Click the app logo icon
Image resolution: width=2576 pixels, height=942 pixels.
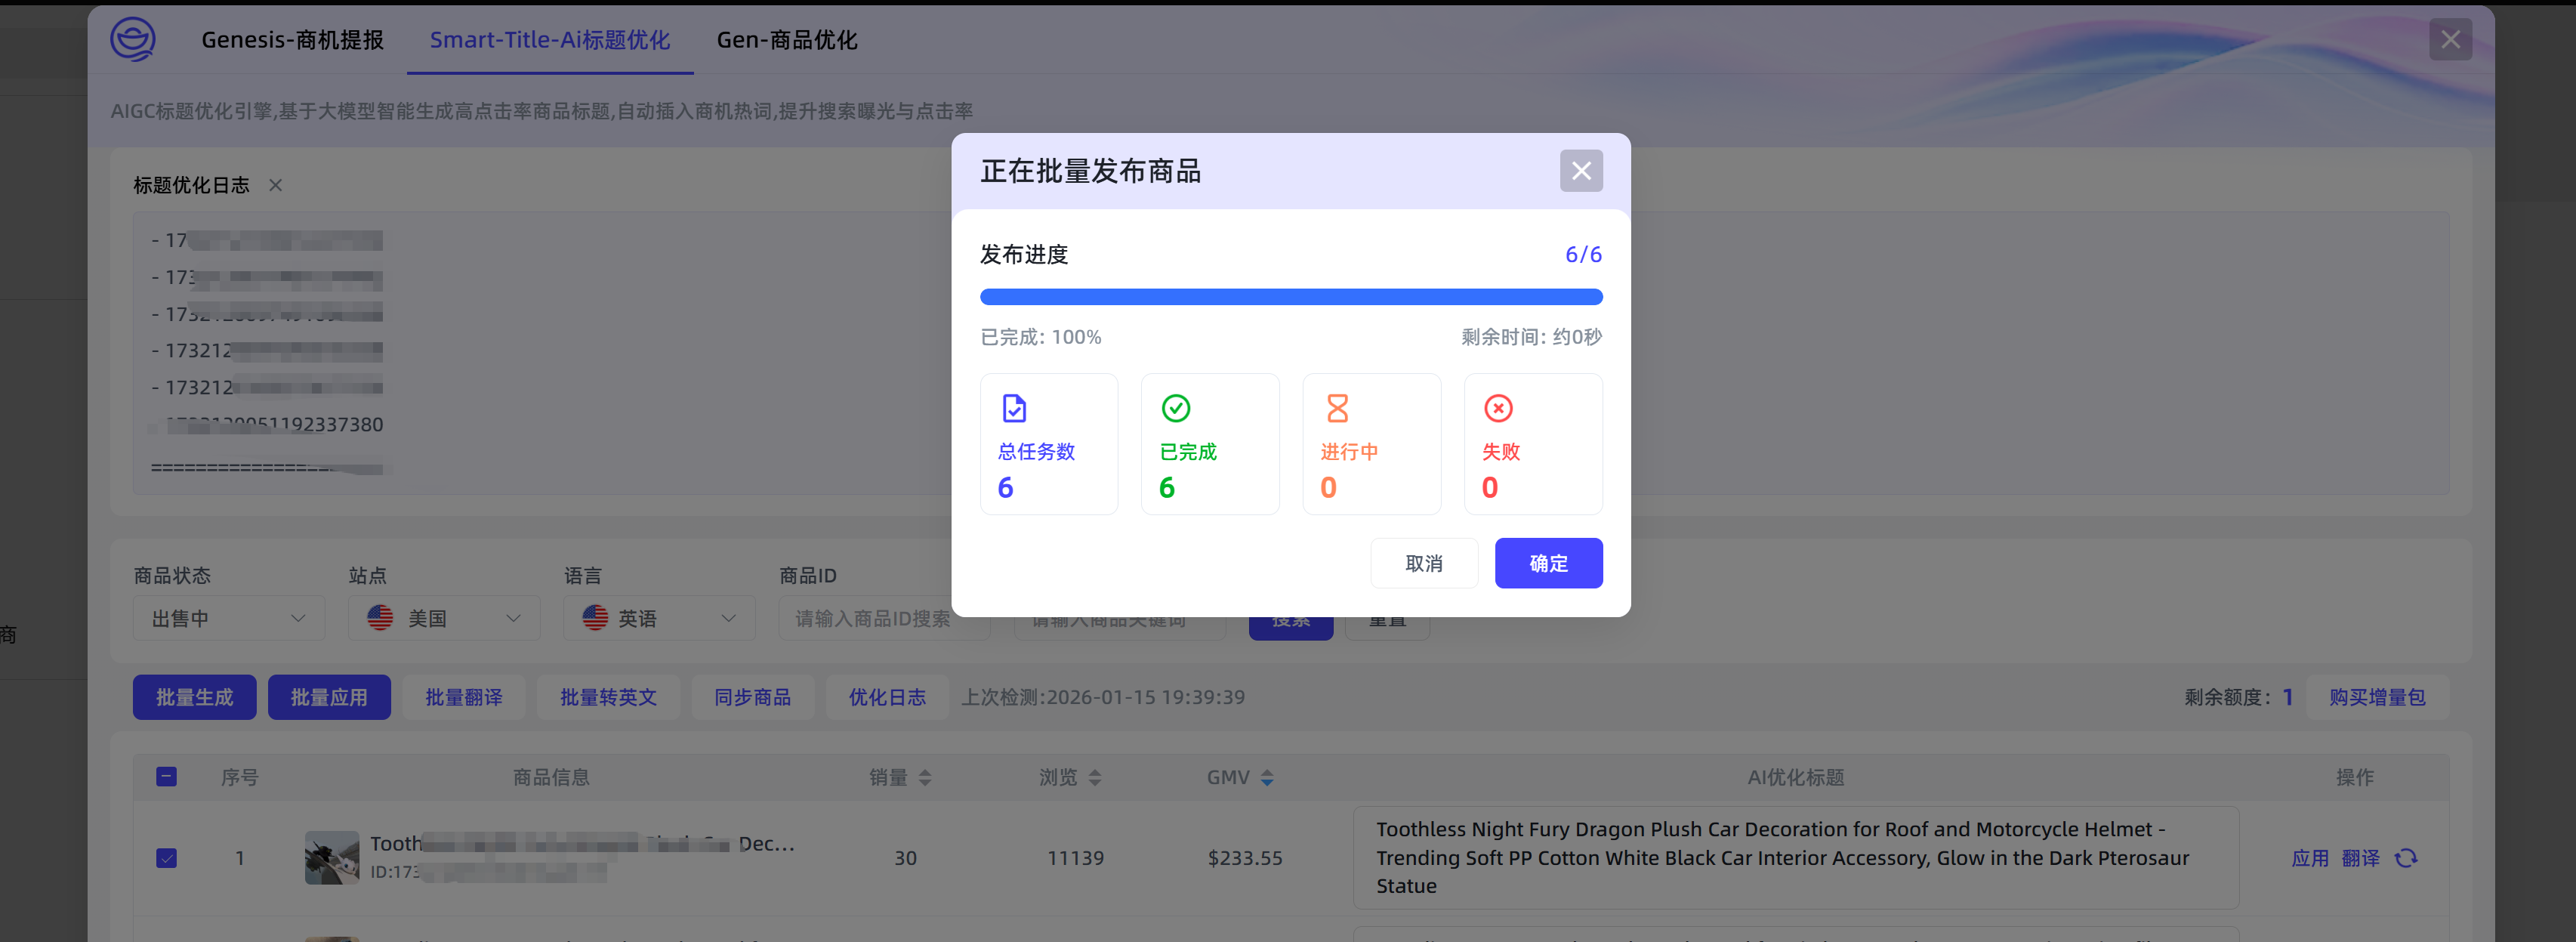point(132,40)
